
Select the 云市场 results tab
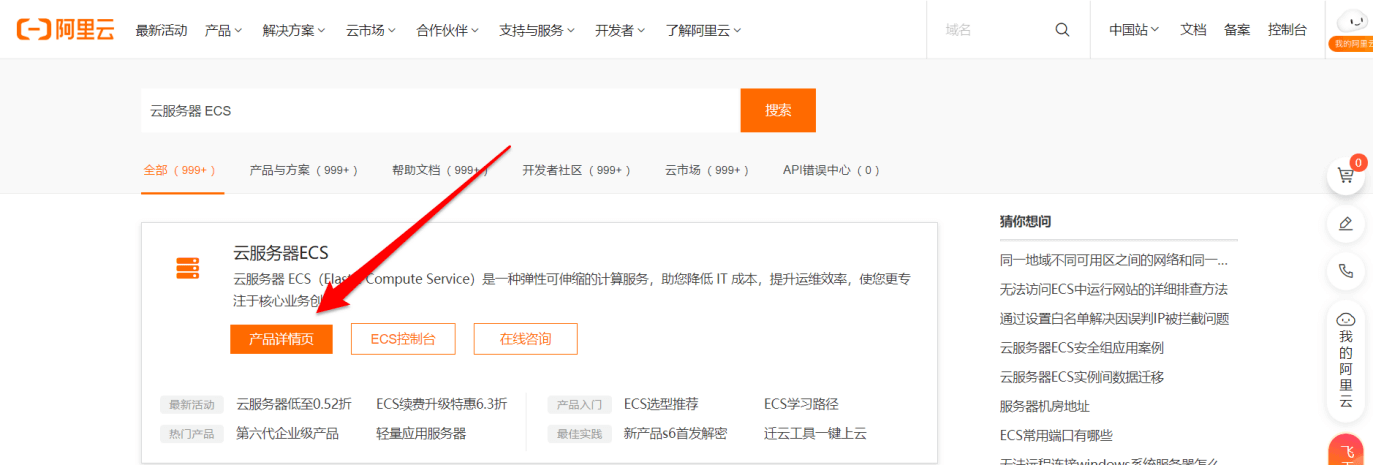coord(707,171)
